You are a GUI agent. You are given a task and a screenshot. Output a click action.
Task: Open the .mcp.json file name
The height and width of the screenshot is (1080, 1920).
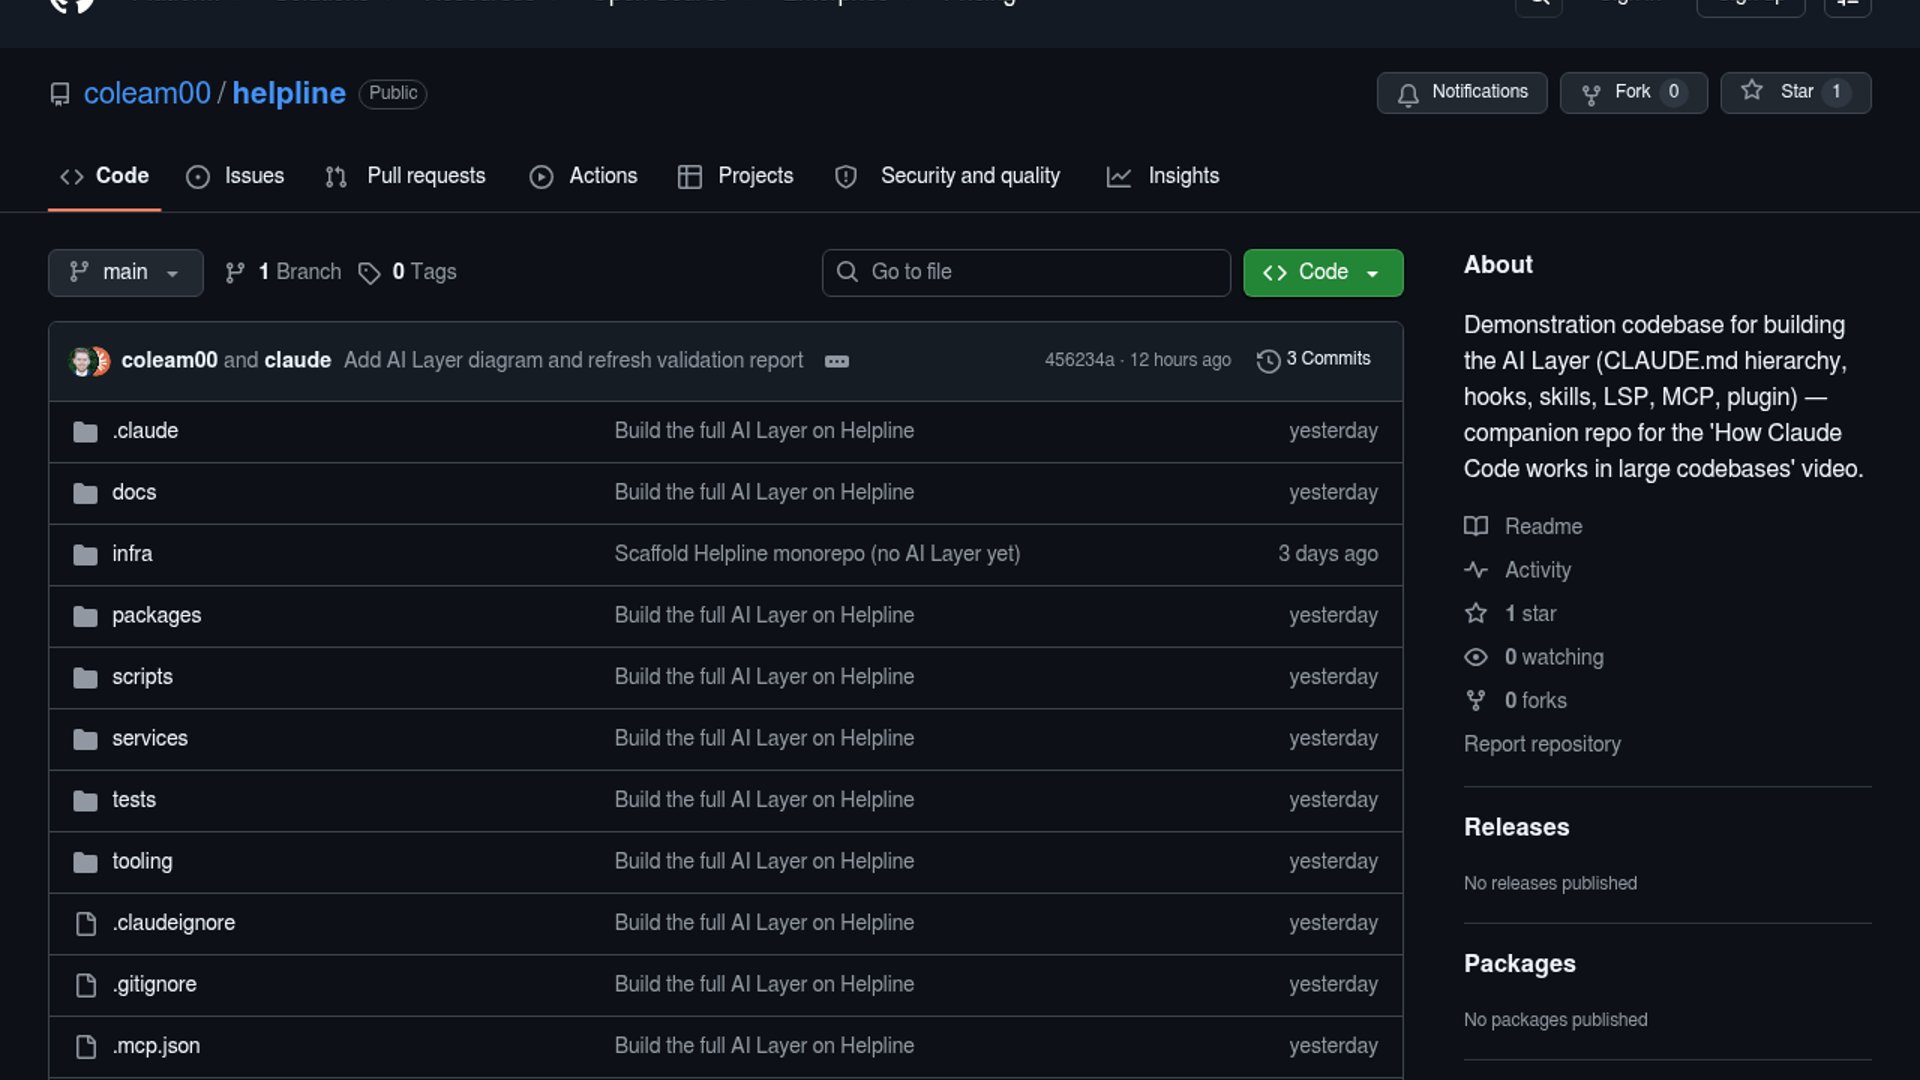click(156, 1046)
